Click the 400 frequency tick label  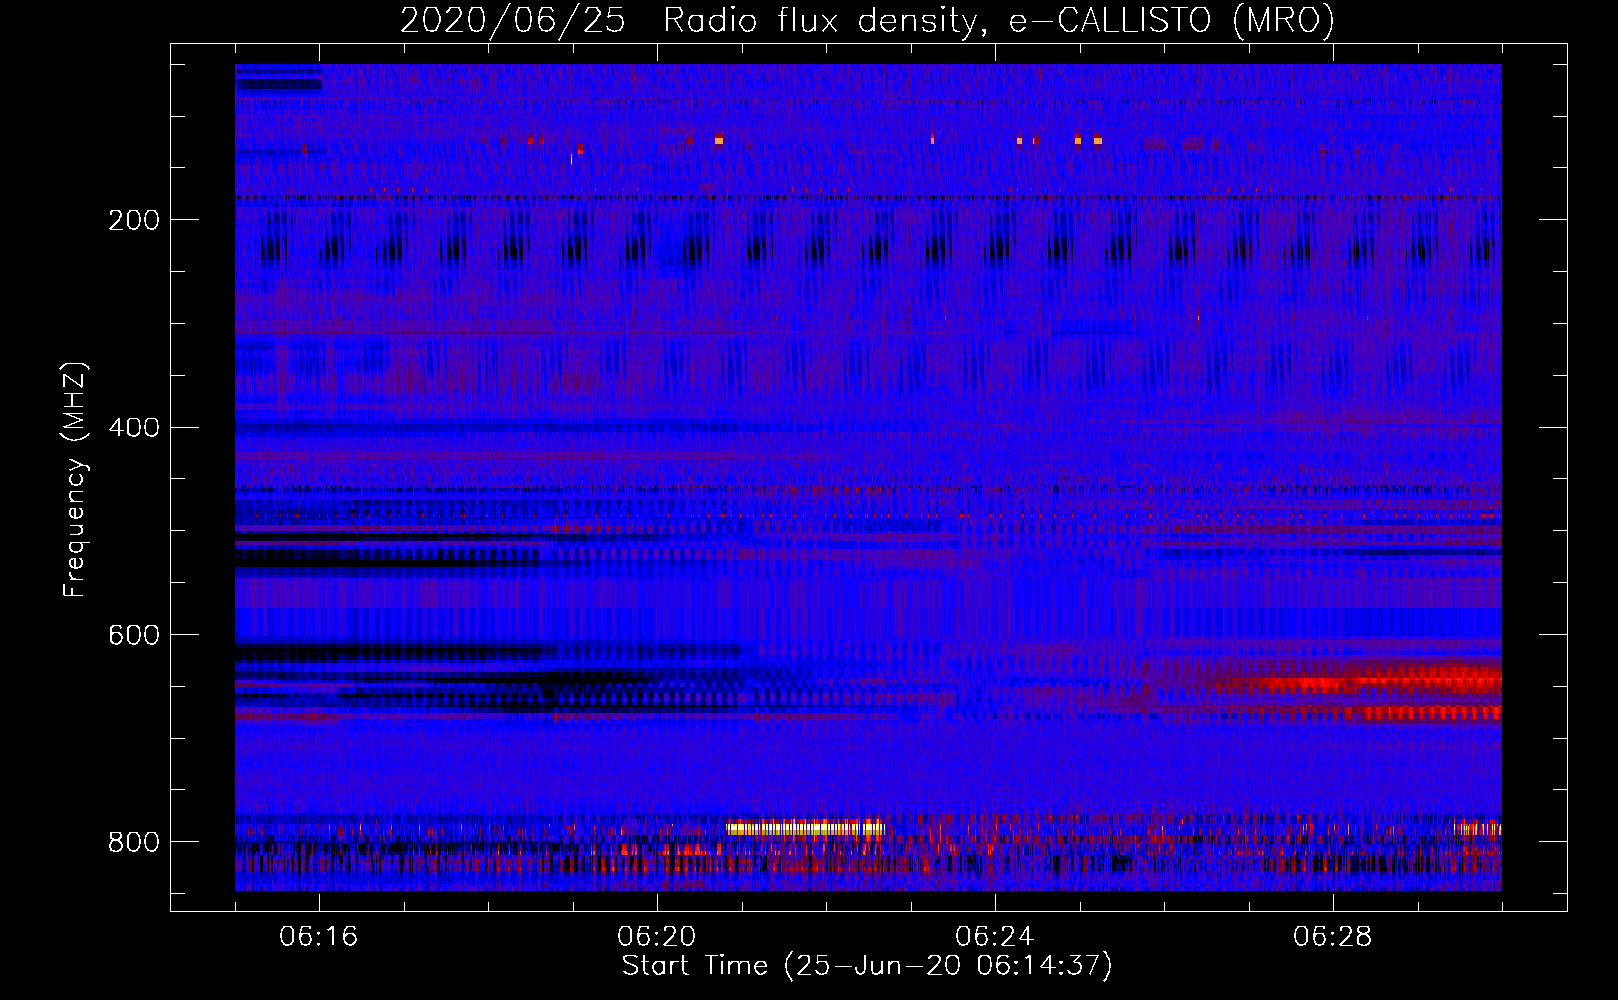click(134, 428)
